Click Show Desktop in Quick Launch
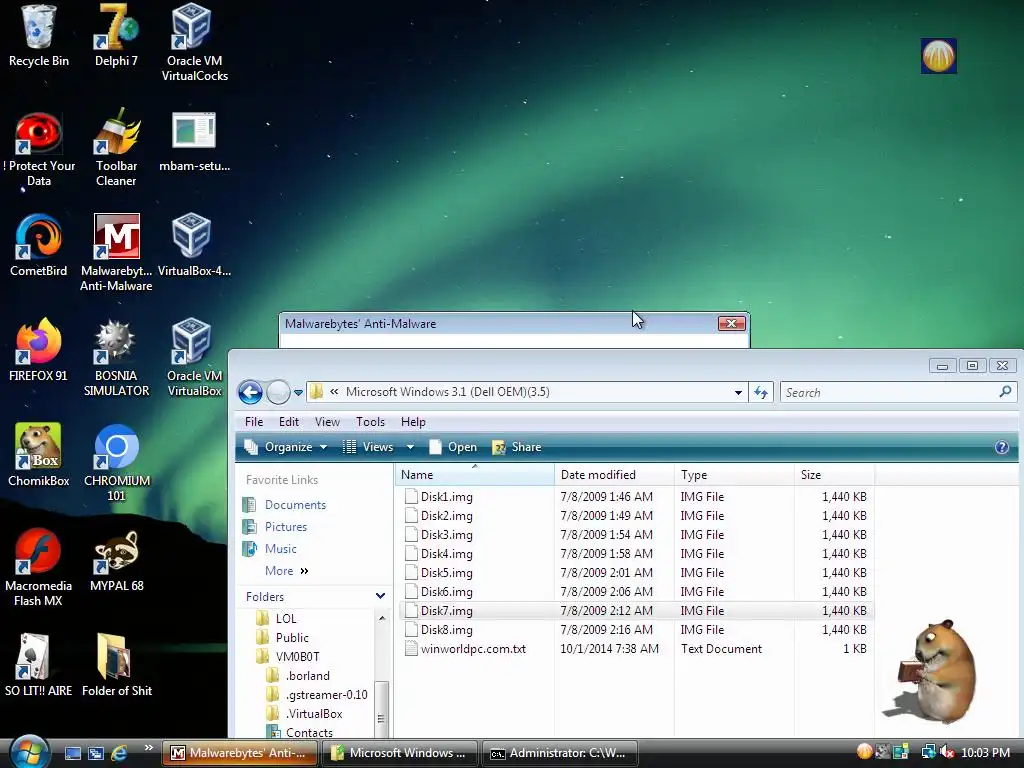The width and height of the screenshot is (1024, 768). pos(72,753)
